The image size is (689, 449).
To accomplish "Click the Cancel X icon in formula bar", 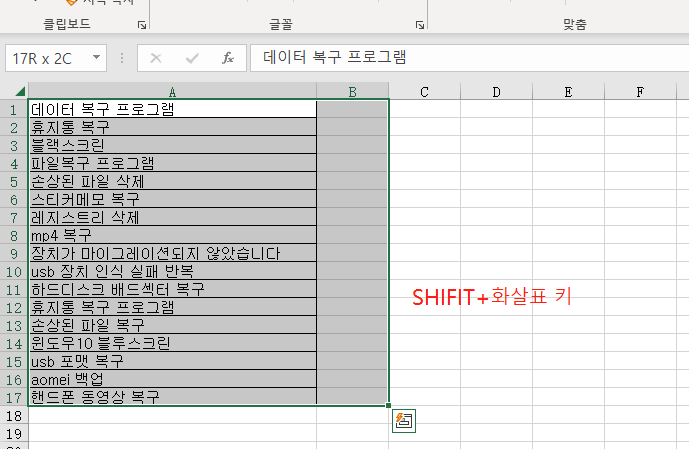I will [156, 58].
